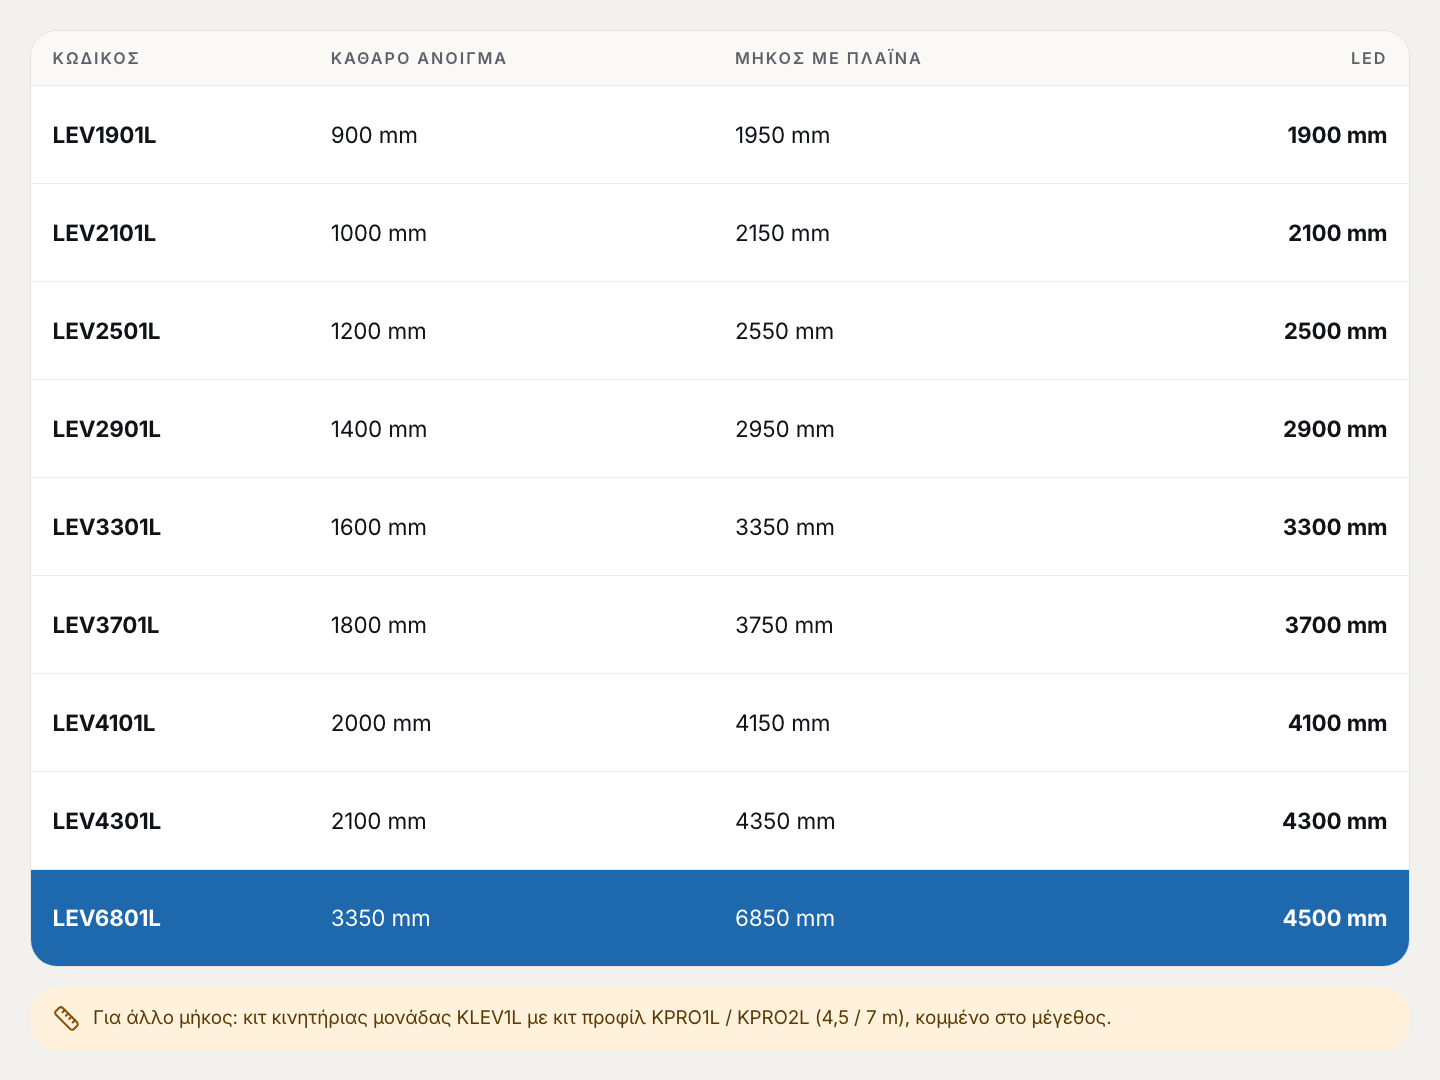
Task: Click the 1600 mm opening value
Action: pyautogui.click(x=379, y=527)
